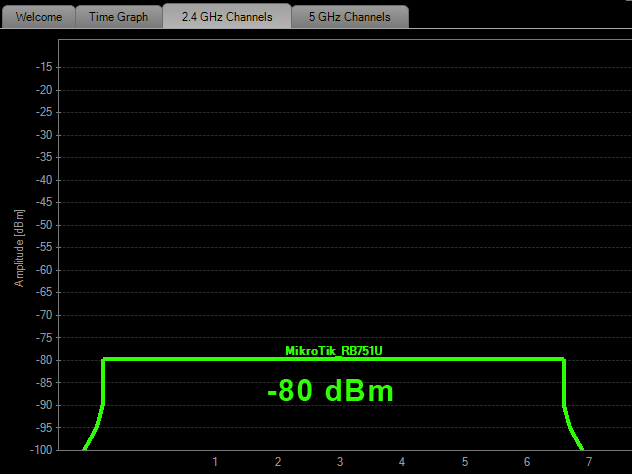Click channel 6 on the axis

click(x=527, y=462)
